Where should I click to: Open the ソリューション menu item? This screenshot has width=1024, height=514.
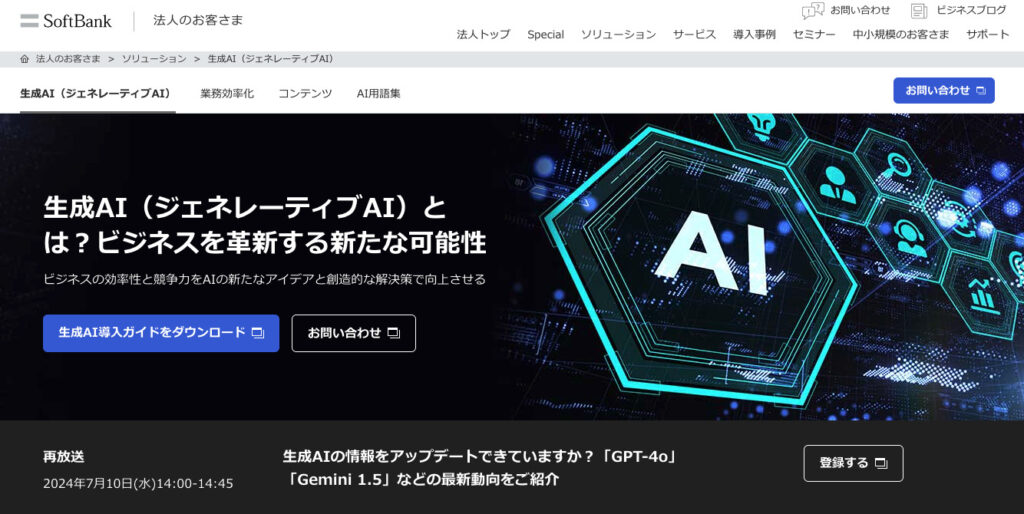(618, 35)
